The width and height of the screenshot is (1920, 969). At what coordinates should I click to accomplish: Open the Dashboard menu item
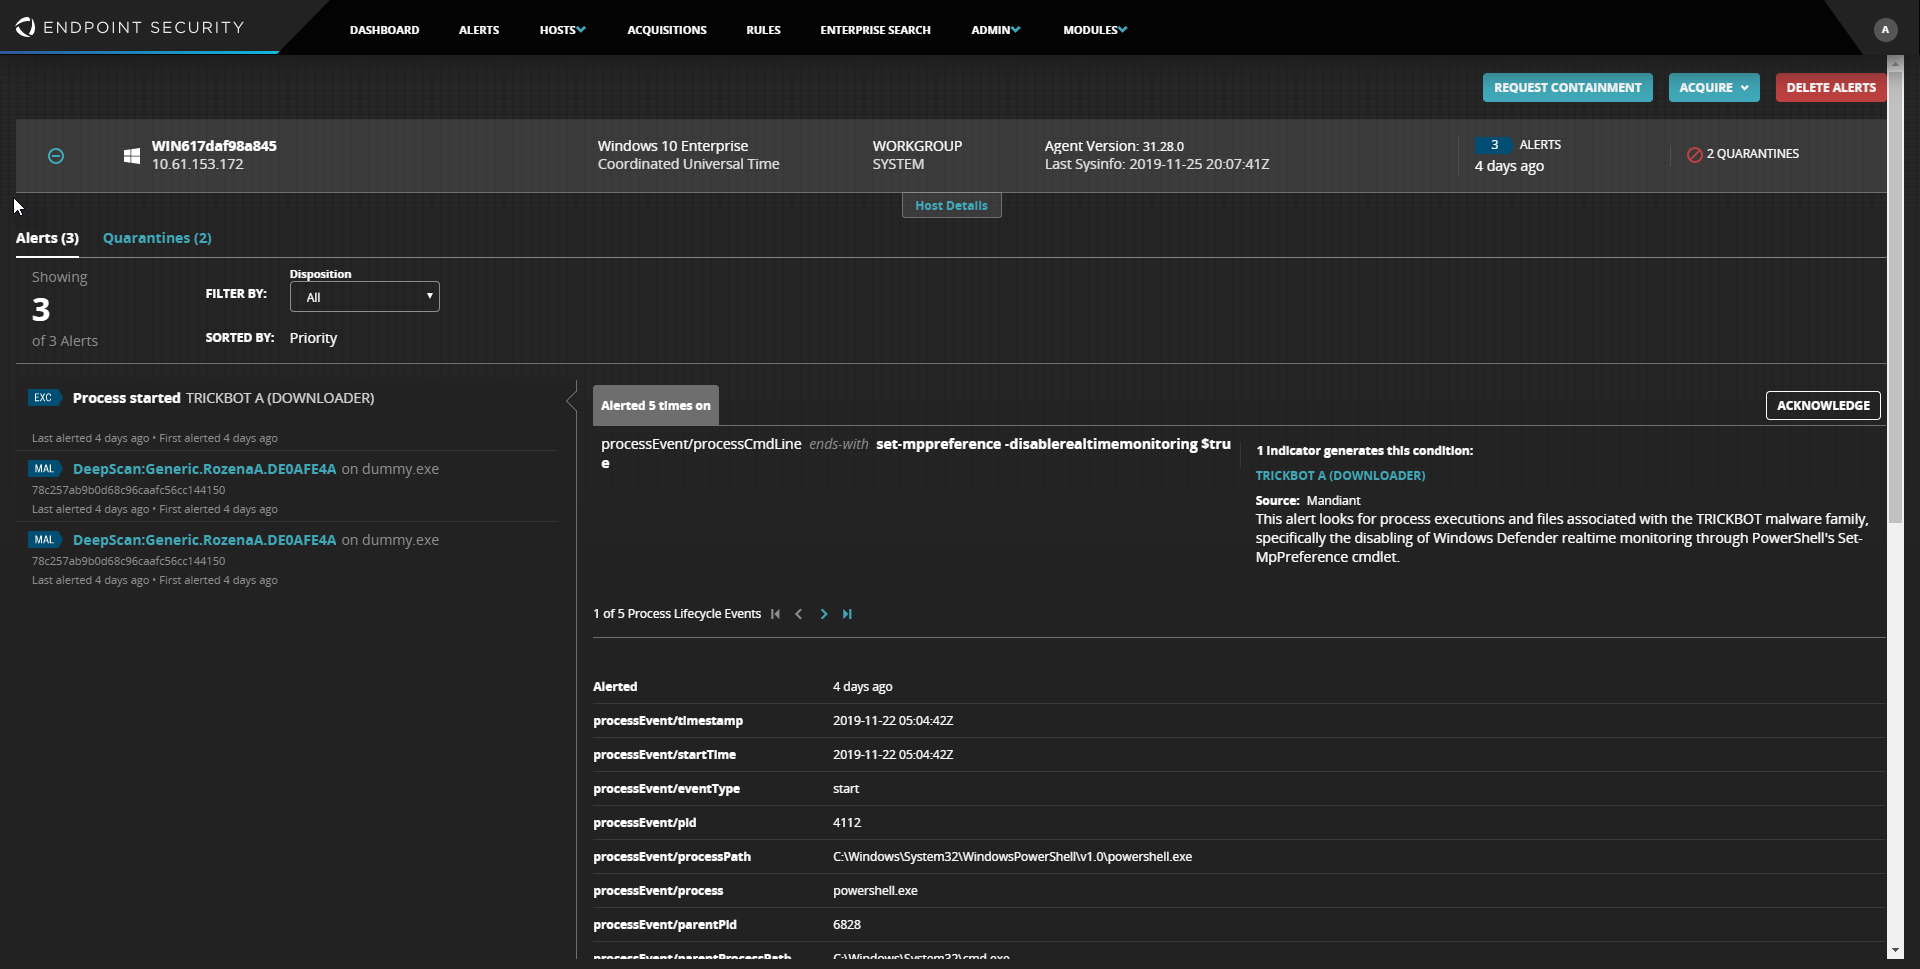pos(384,30)
